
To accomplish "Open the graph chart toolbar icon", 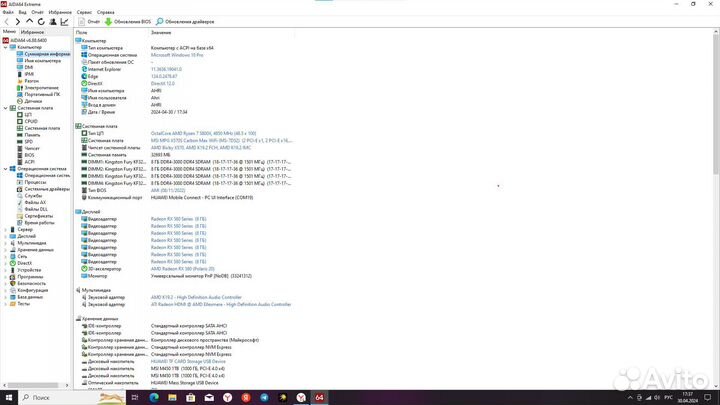I will click(64, 22).
